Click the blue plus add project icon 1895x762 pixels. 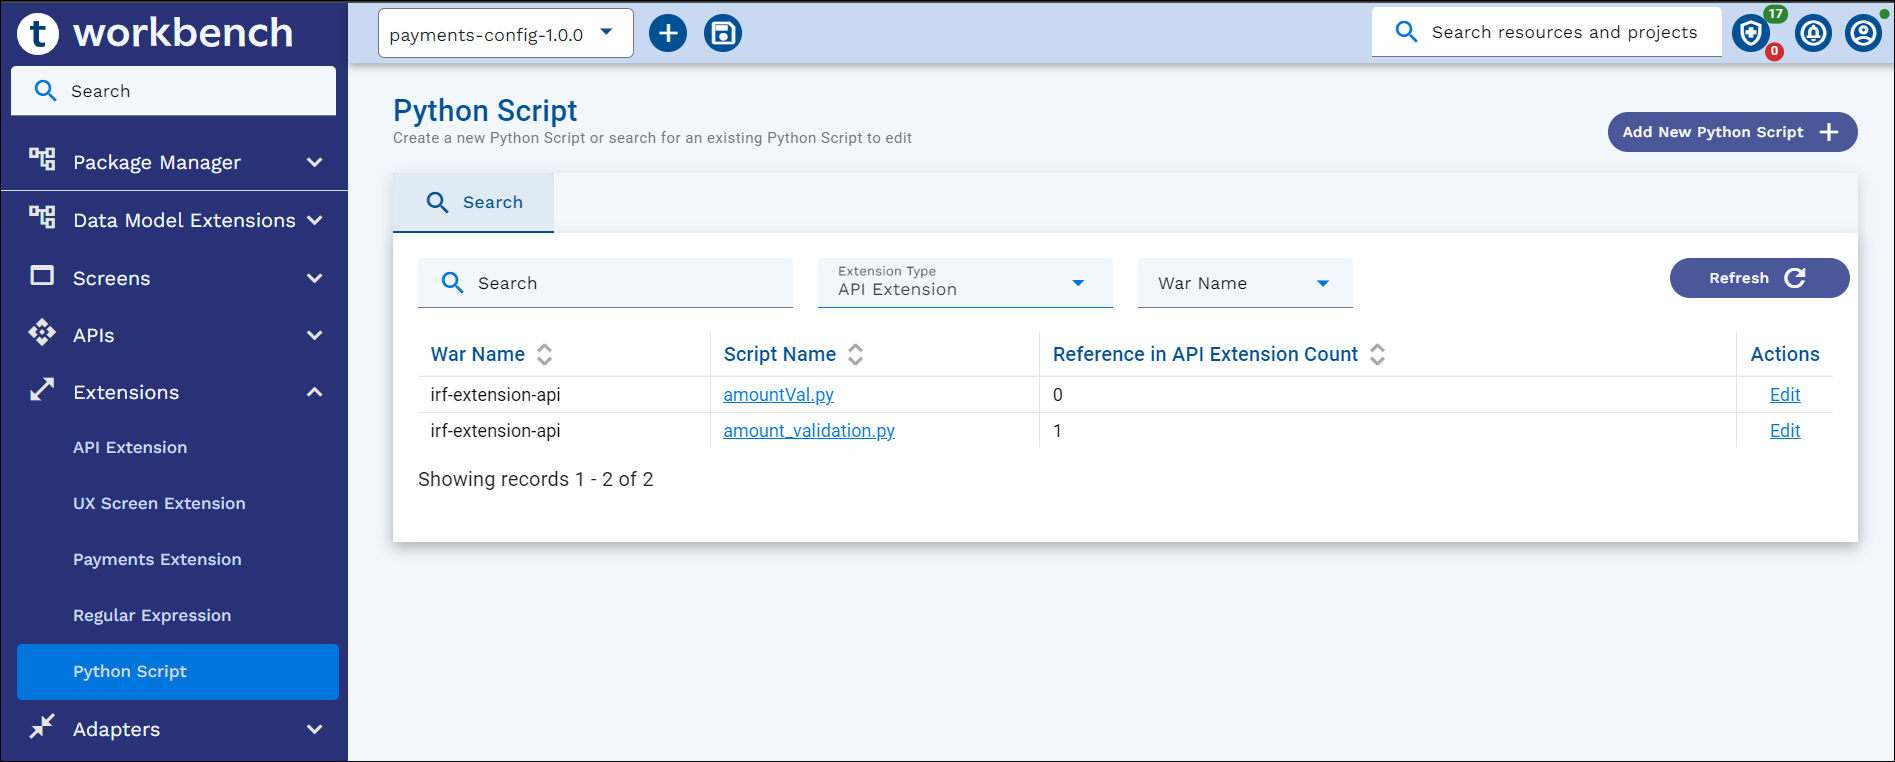(668, 33)
